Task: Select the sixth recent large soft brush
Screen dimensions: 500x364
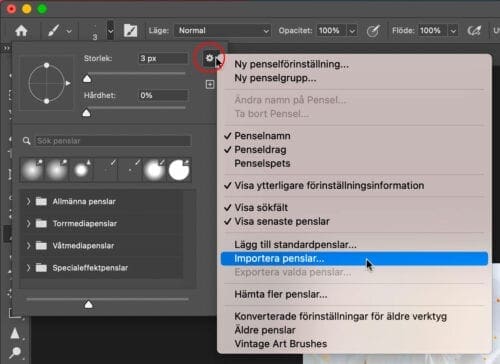Action: click(x=154, y=170)
